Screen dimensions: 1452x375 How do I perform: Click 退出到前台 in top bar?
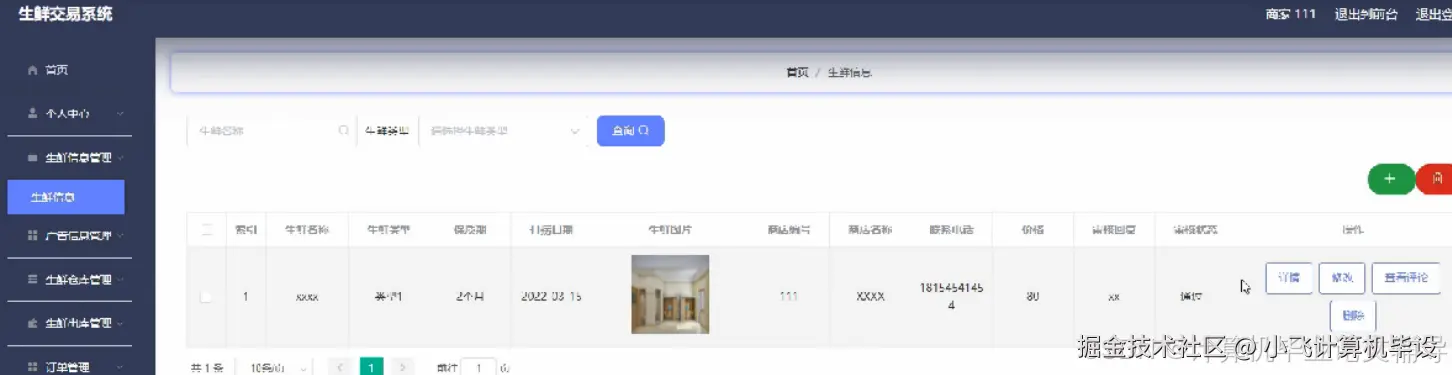point(1367,14)
